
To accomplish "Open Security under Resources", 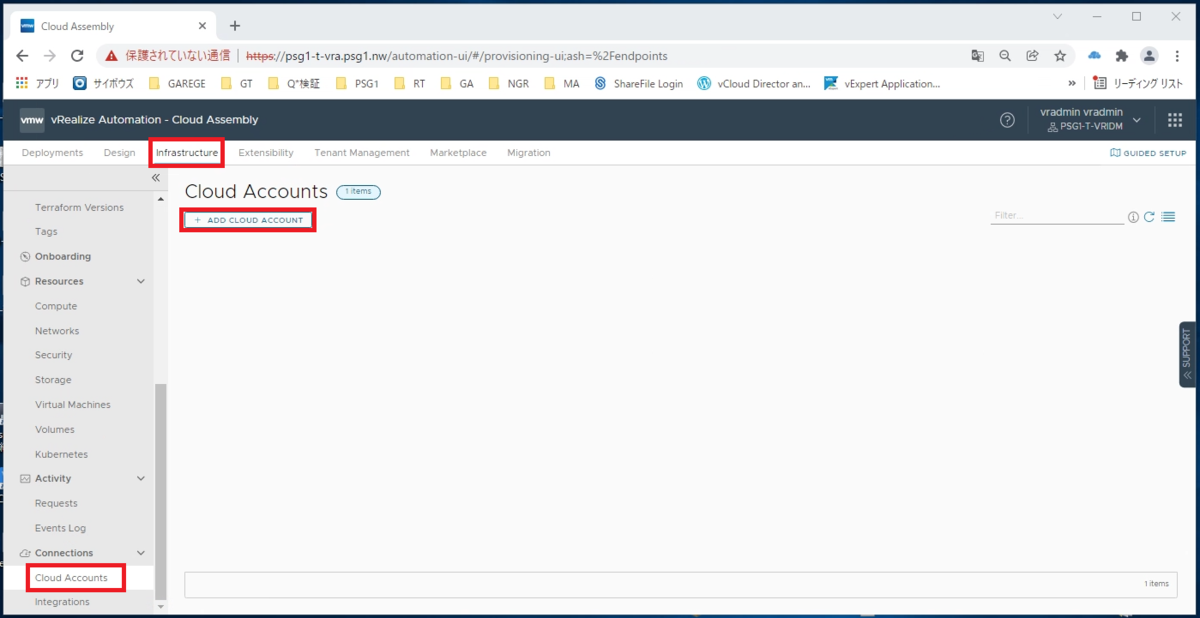I will coord(54,356).
